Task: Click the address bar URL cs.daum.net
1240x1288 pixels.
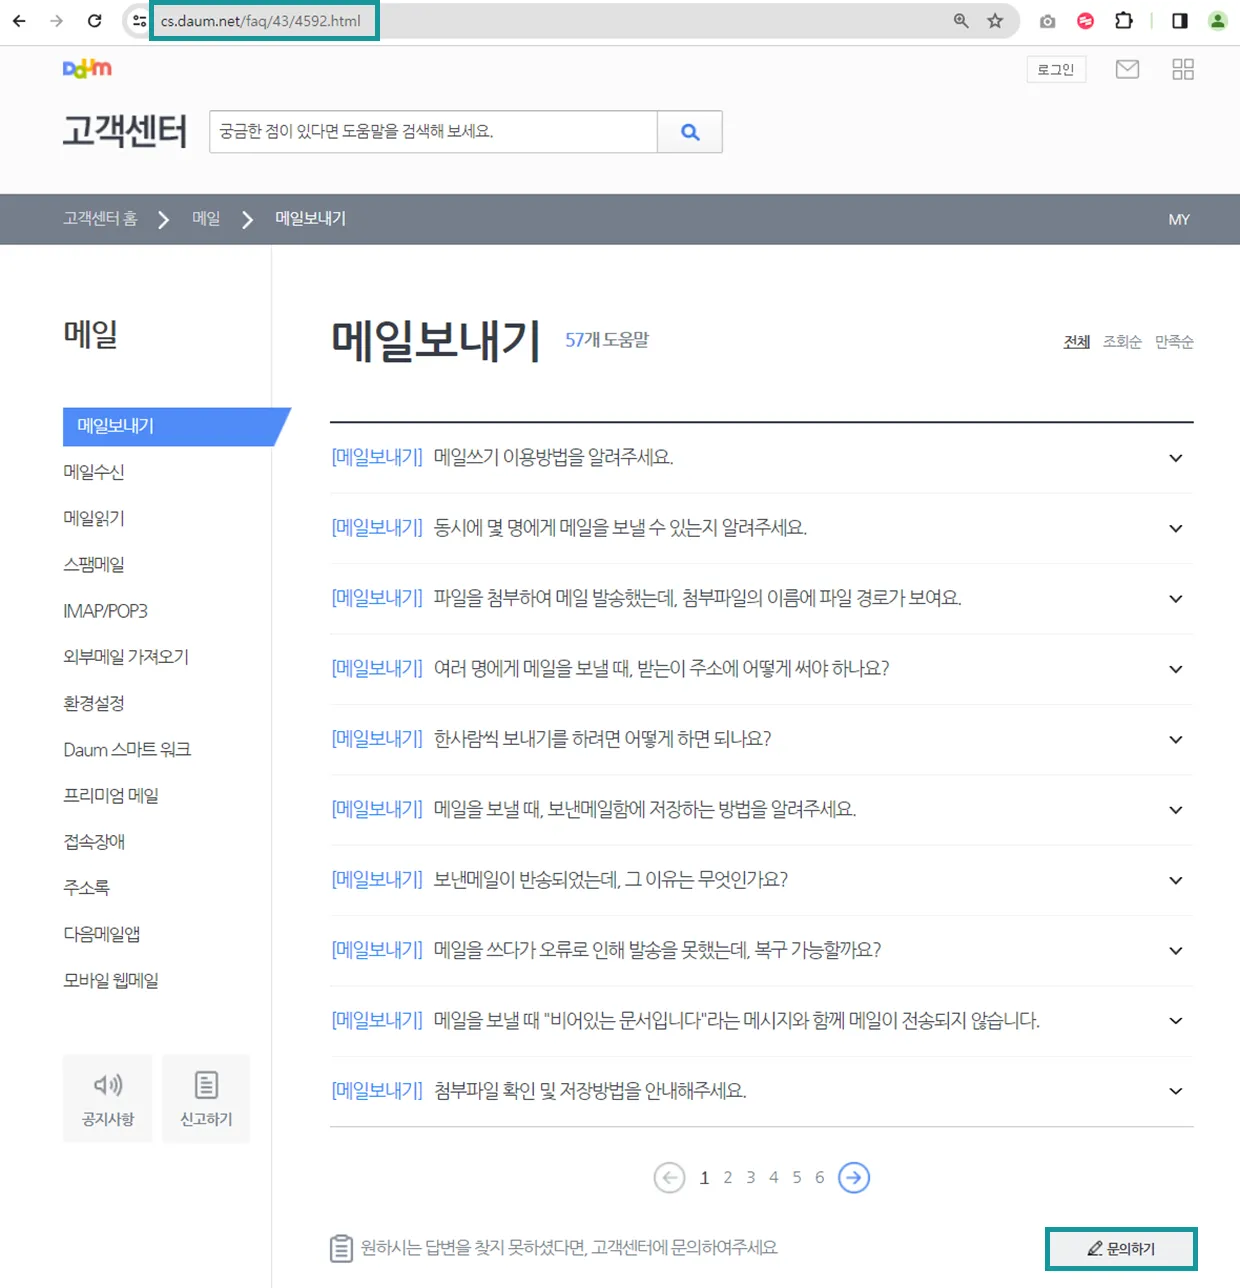Action: [261, 21]
